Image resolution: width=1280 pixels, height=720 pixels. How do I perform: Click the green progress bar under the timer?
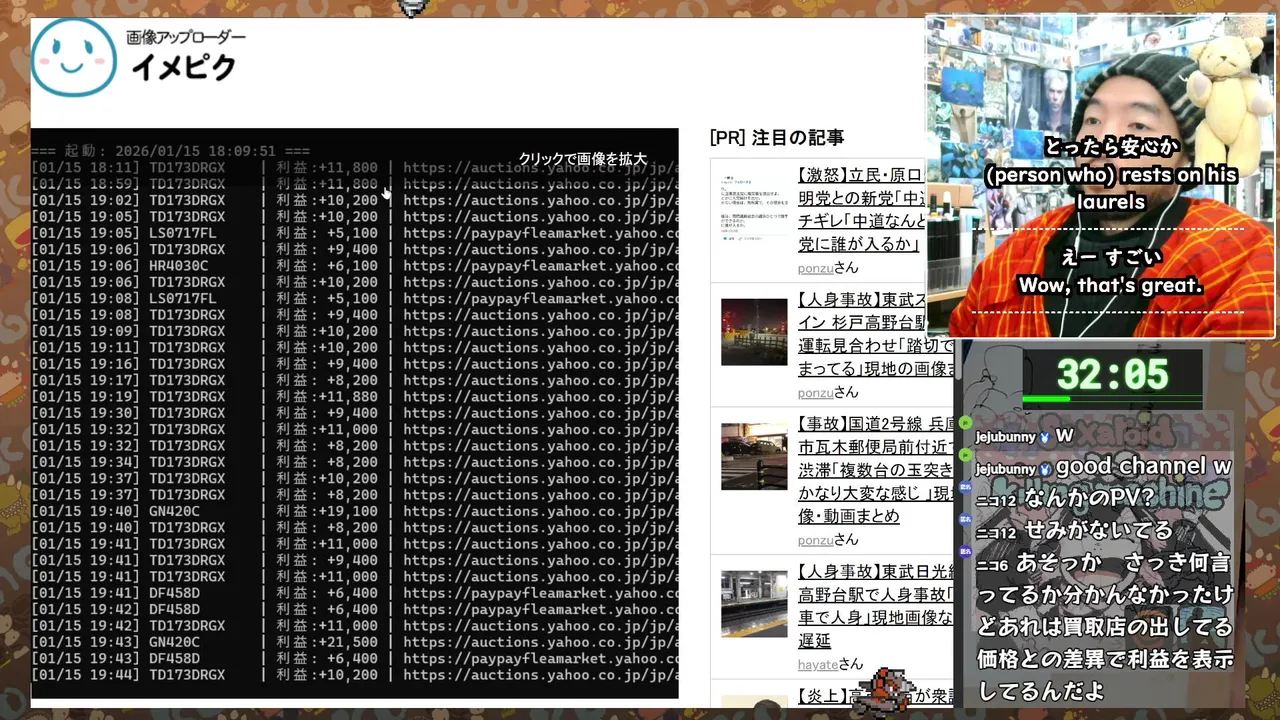[1047, 399]
